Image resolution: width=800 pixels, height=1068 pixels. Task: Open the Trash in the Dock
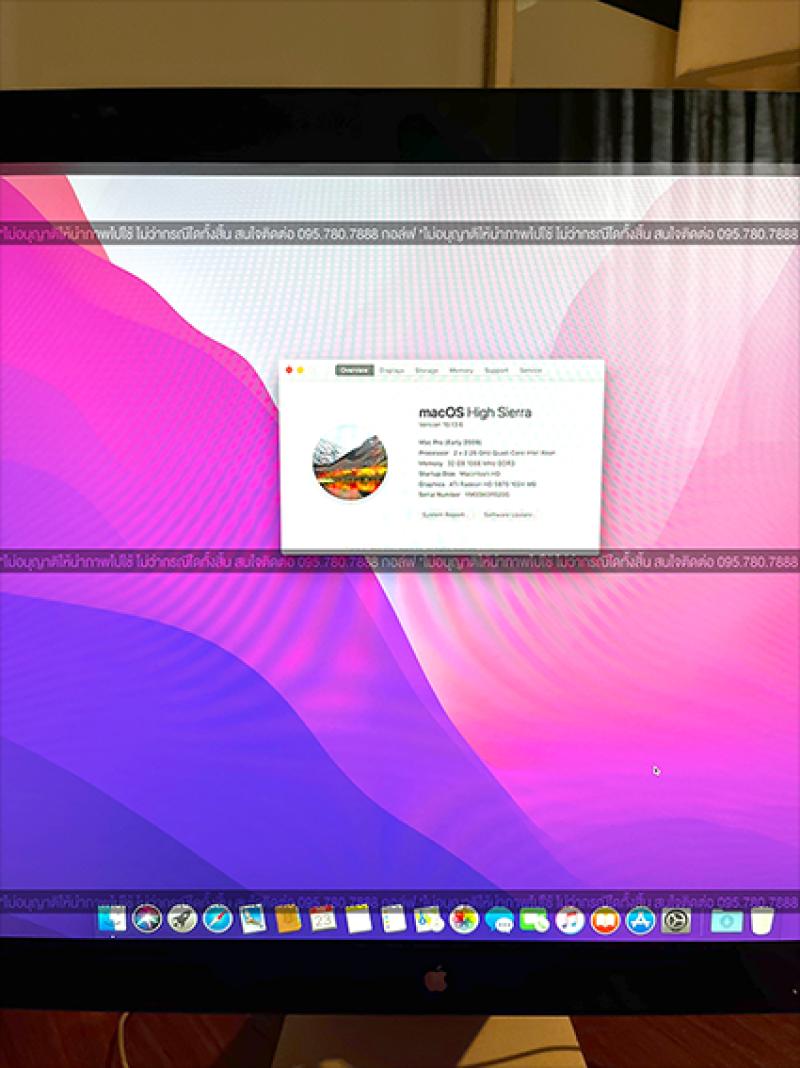tap(763, 921)
